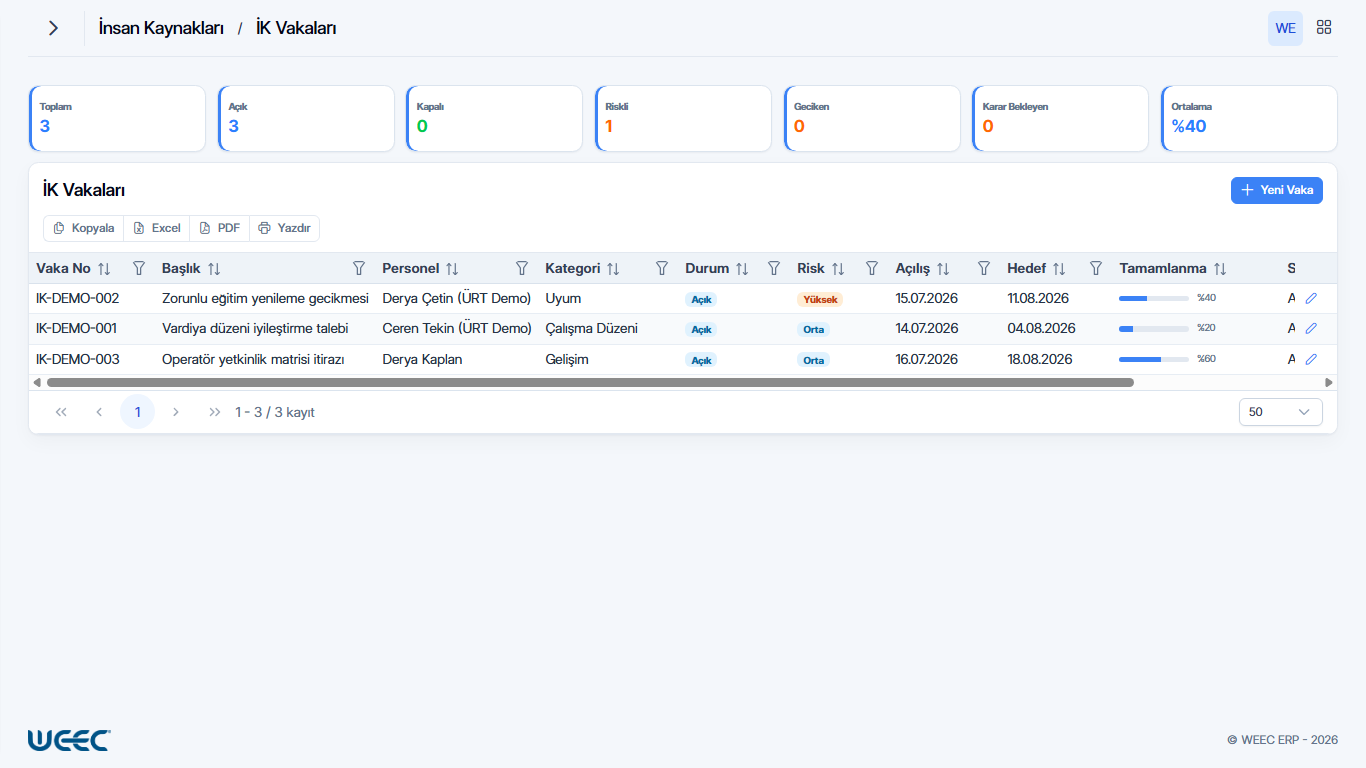Open the Durum column filter
The height and width of the screenshot is (768, 1366).
point(773,268)
